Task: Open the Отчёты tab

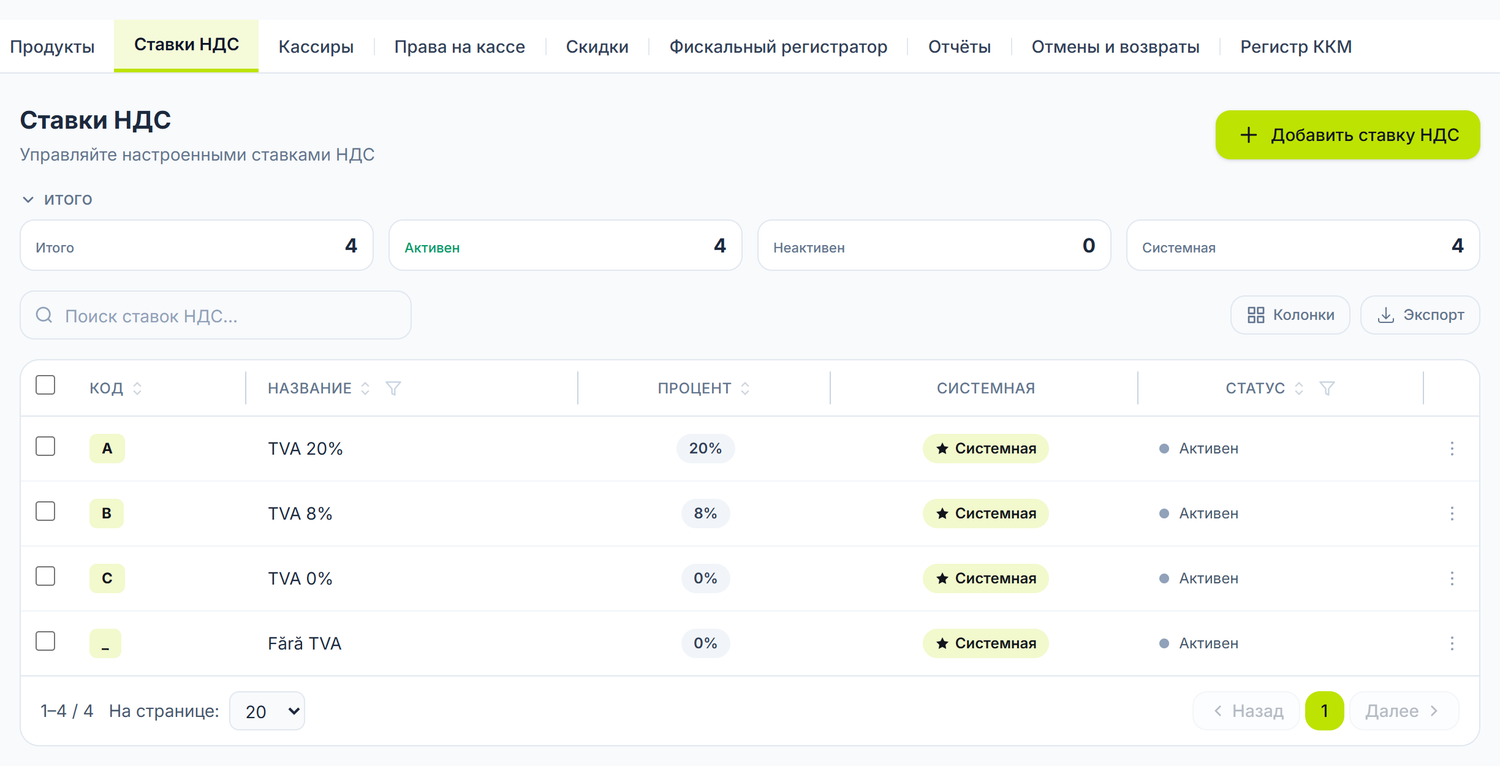Action: click(959, 46)
